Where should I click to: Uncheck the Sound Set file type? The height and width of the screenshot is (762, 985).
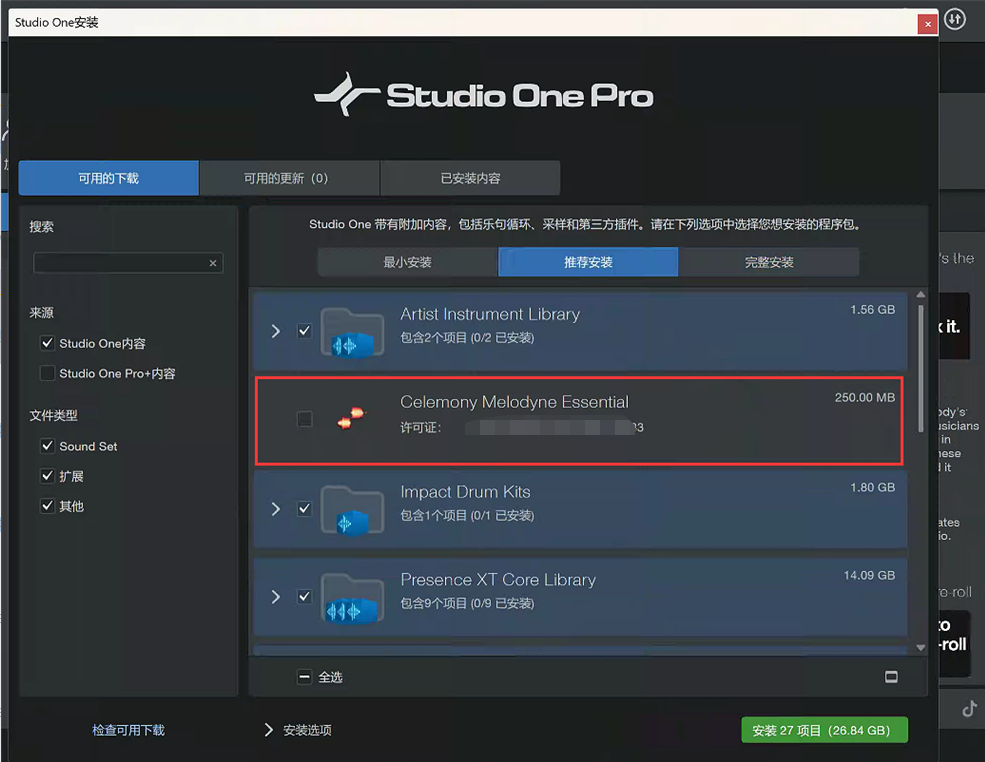coord(47,446)
